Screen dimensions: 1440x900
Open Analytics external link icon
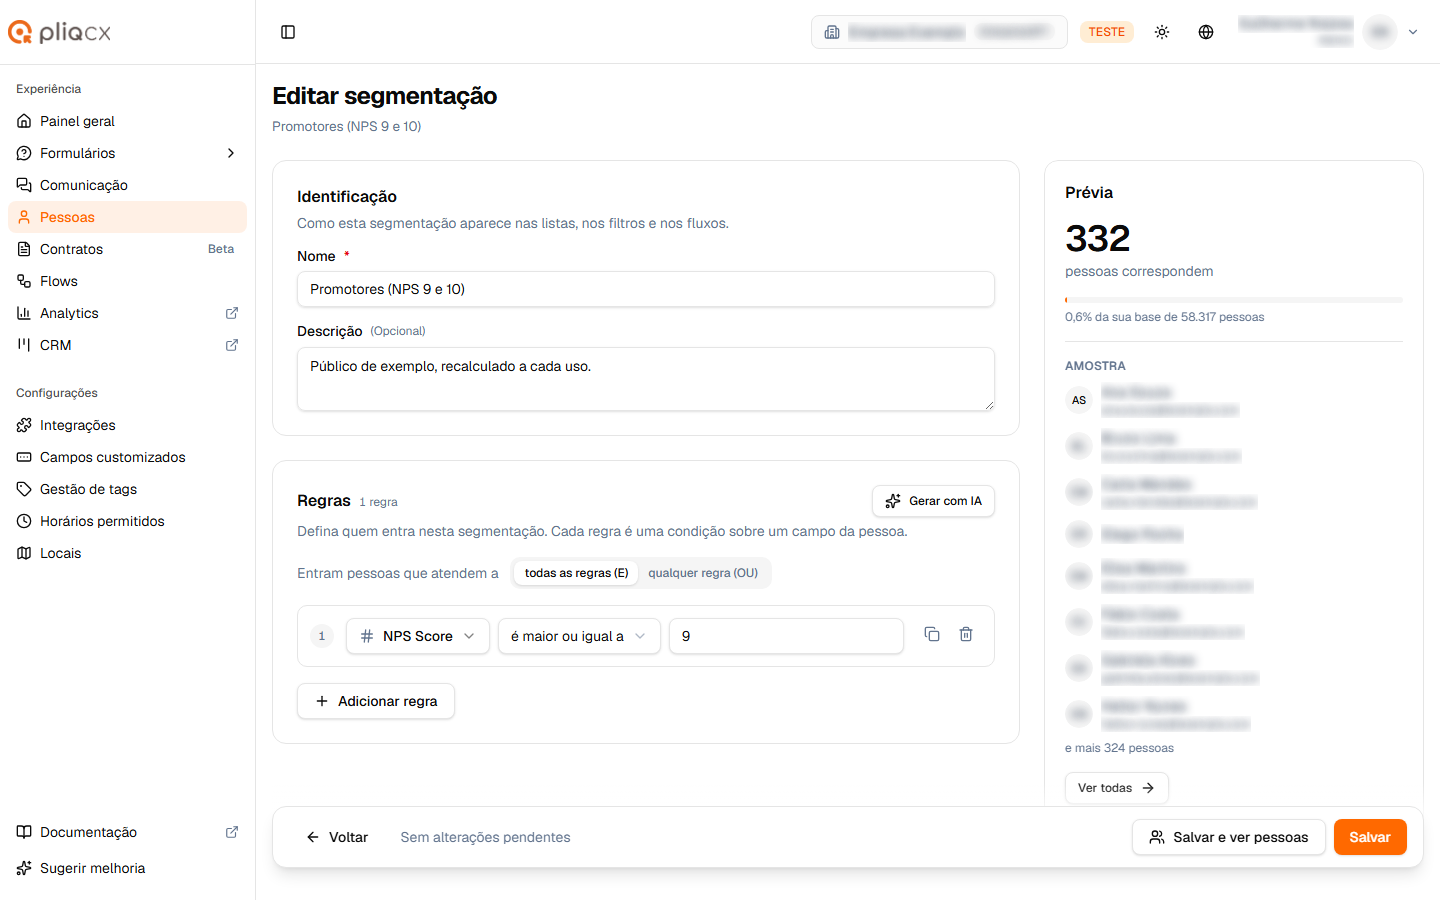point(232,313)
